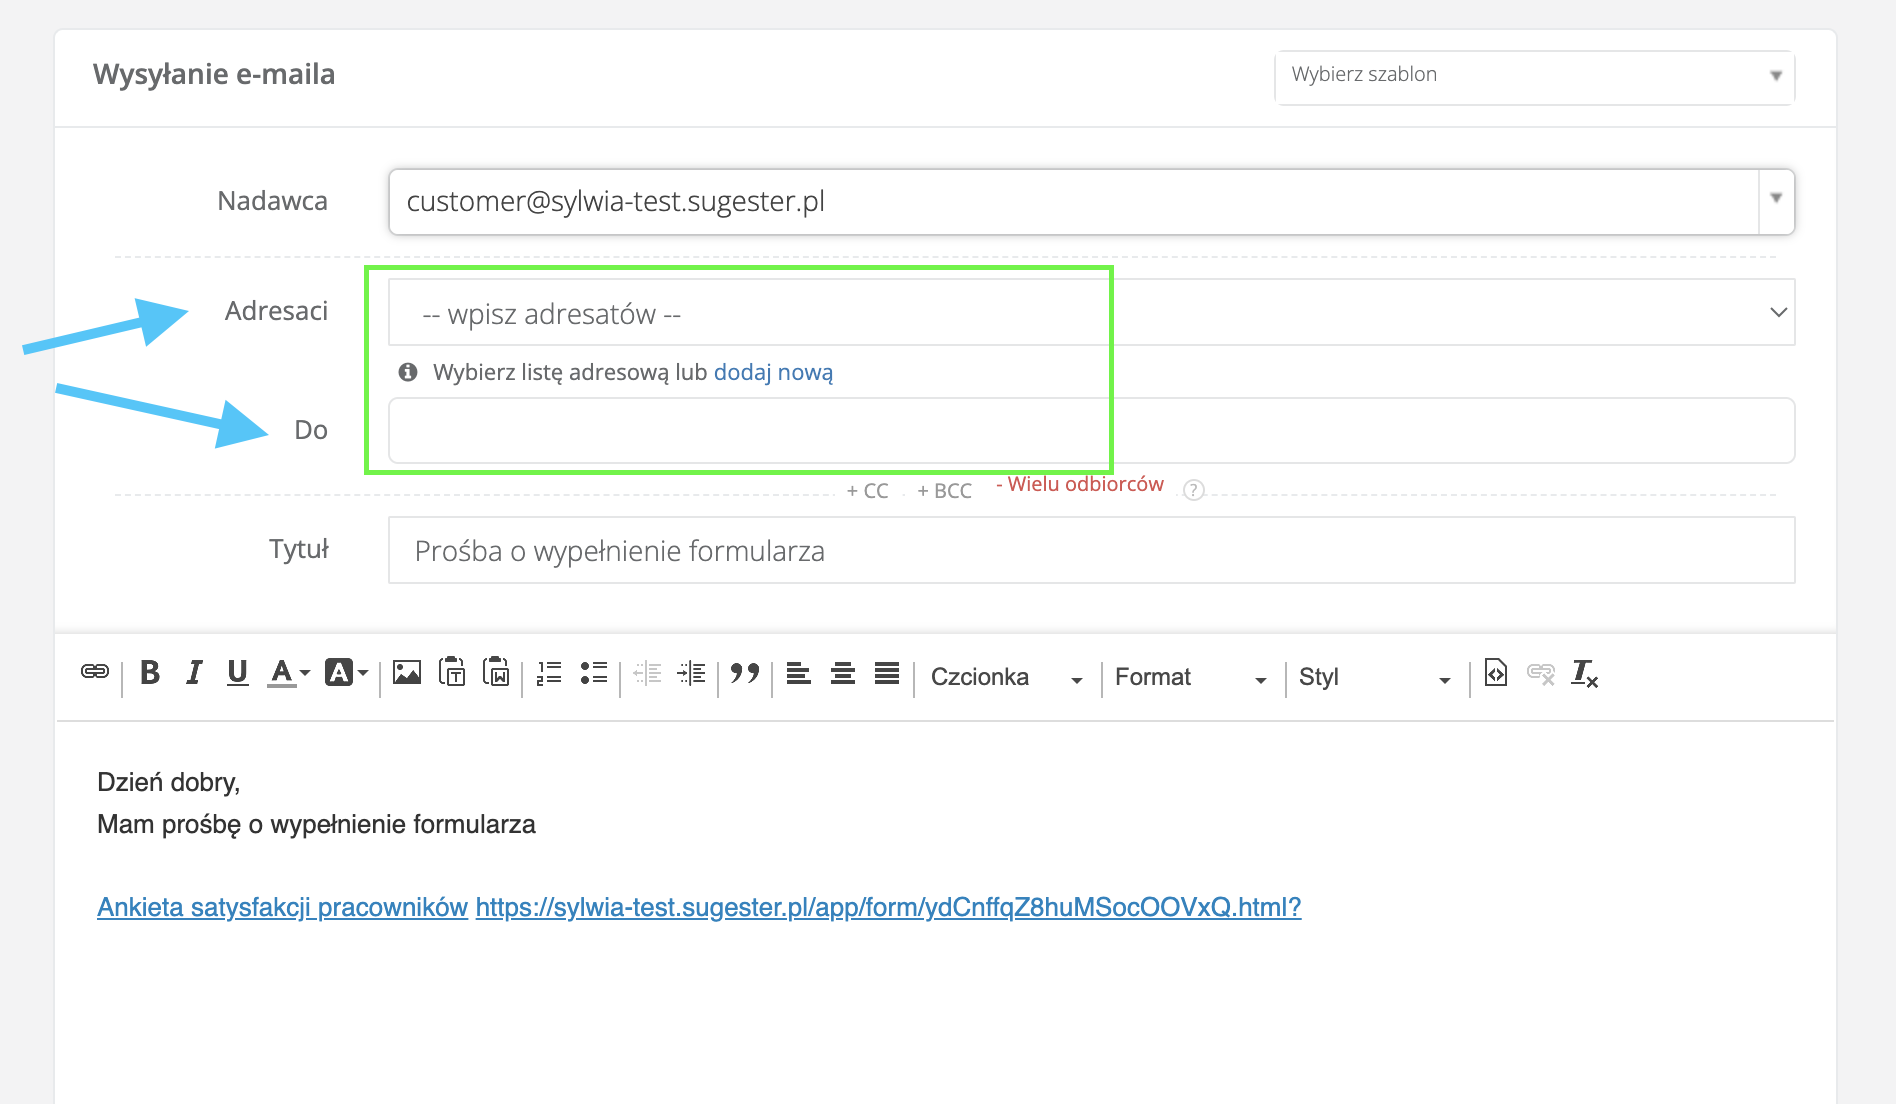
Task: Click the insert link icon
Action: (95, 672)
